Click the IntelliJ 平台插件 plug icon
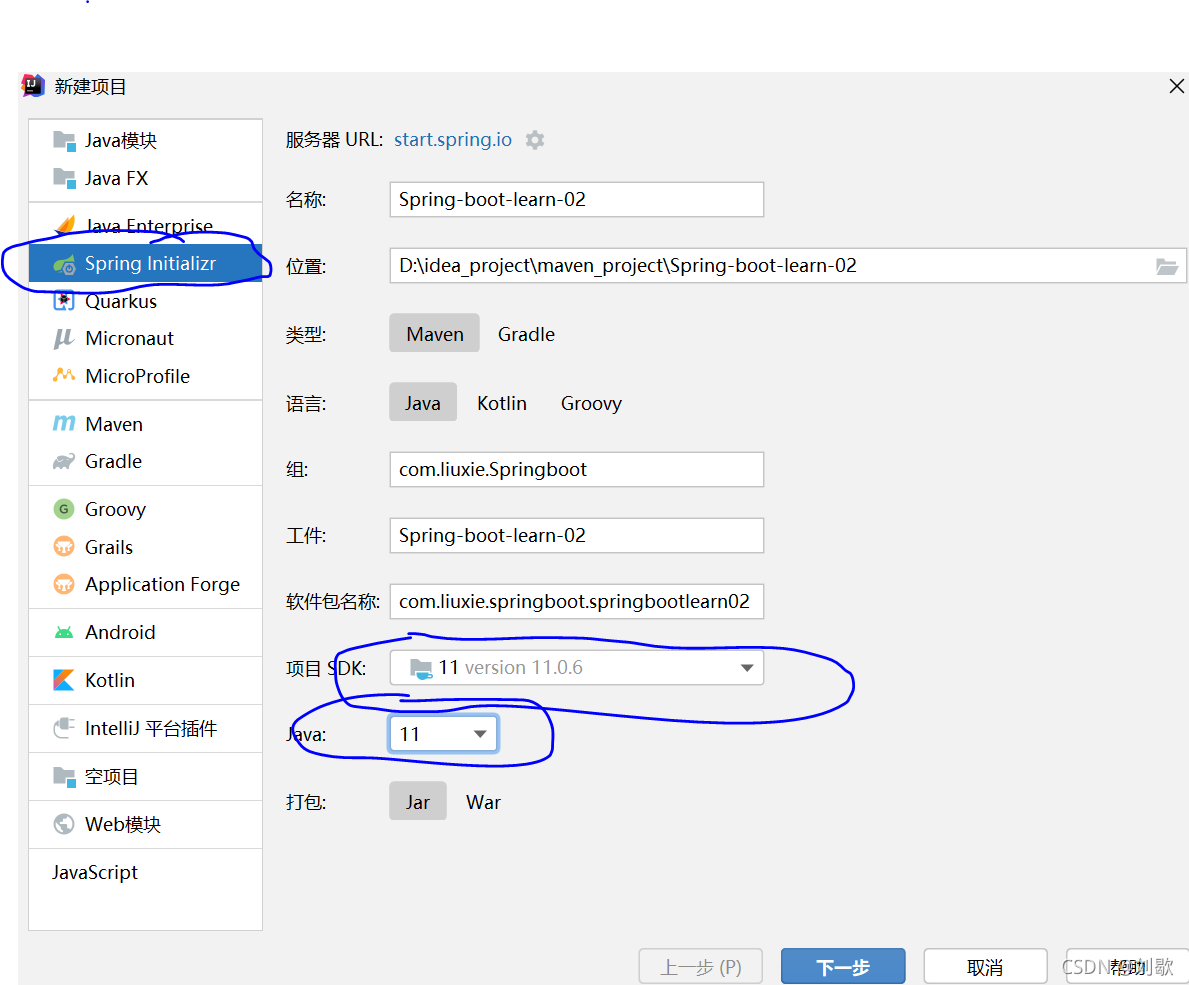Screen dimensions: 1189x985 point(64,728)
